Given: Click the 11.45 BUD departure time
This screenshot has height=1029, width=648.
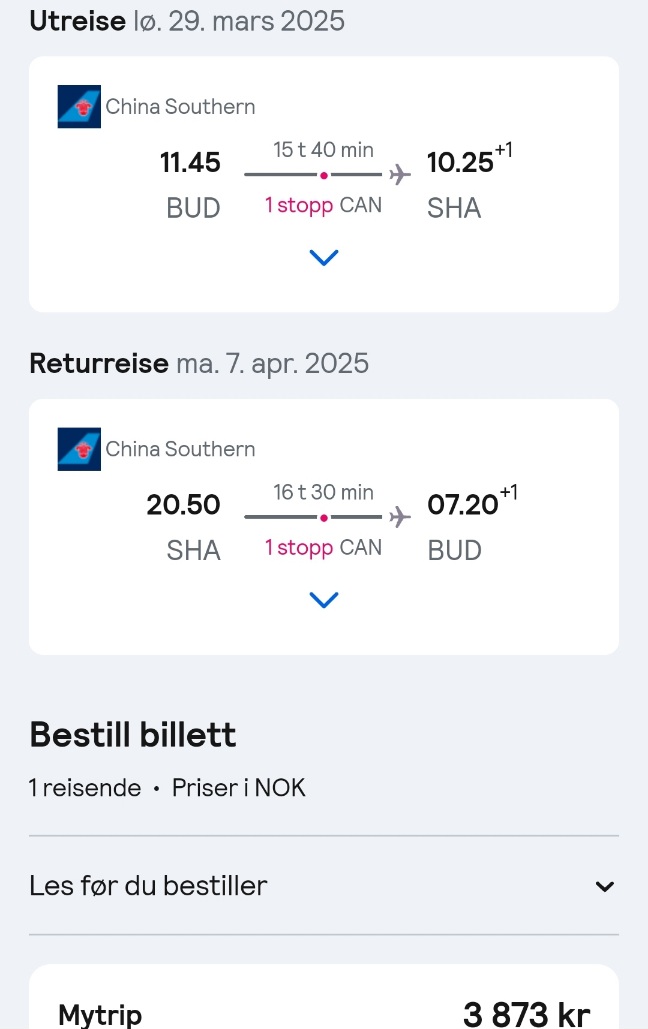Looking at the screenshot, I should coord(190,184).
